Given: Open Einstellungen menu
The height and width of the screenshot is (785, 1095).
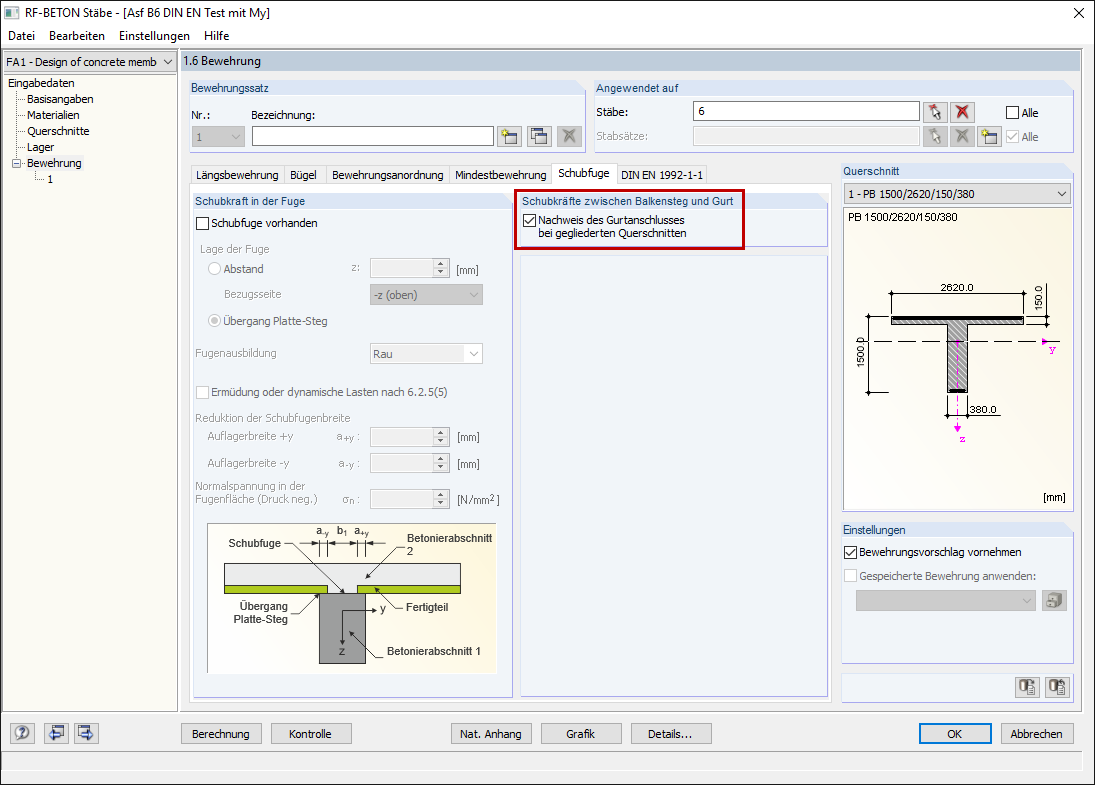Looking at the screenshot, I should [154, 36].
